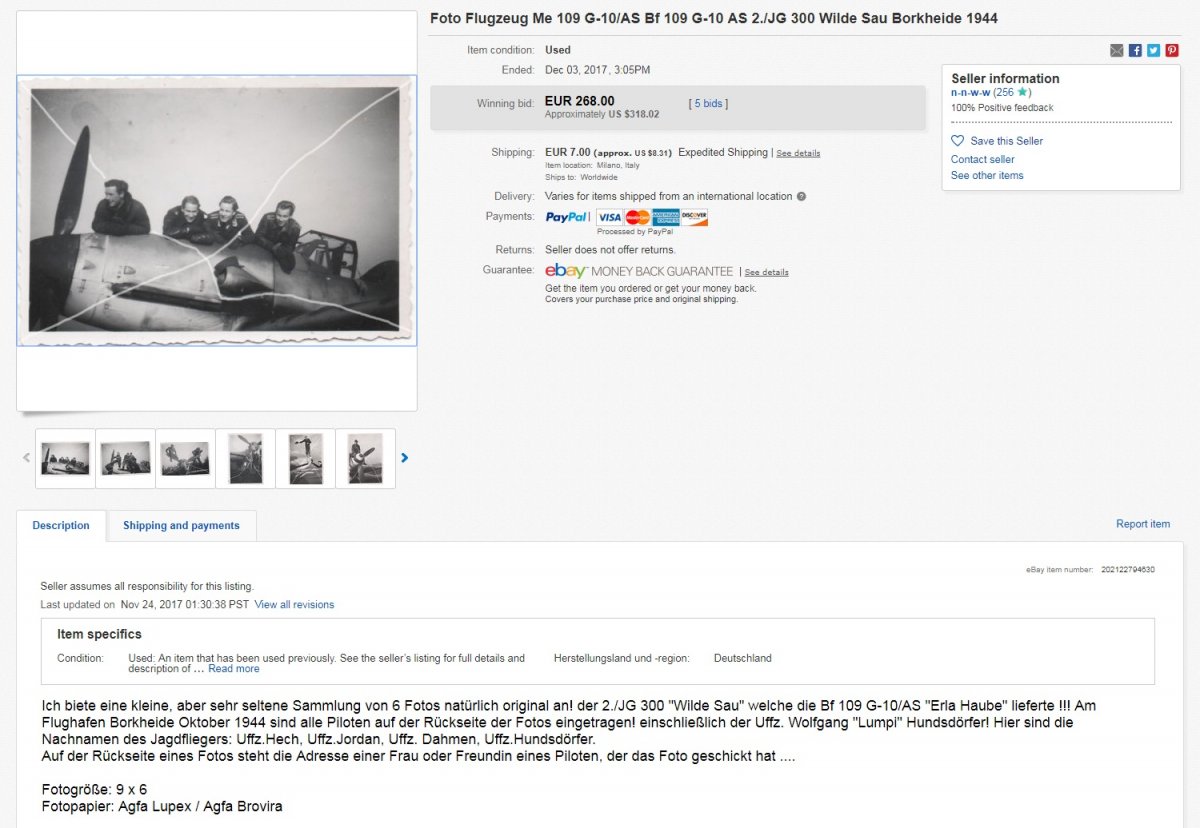Viewport: 1200px width, 828px height.
Task: Click the heart icon beside Save this Seller
Action: (x=958, y=141)
